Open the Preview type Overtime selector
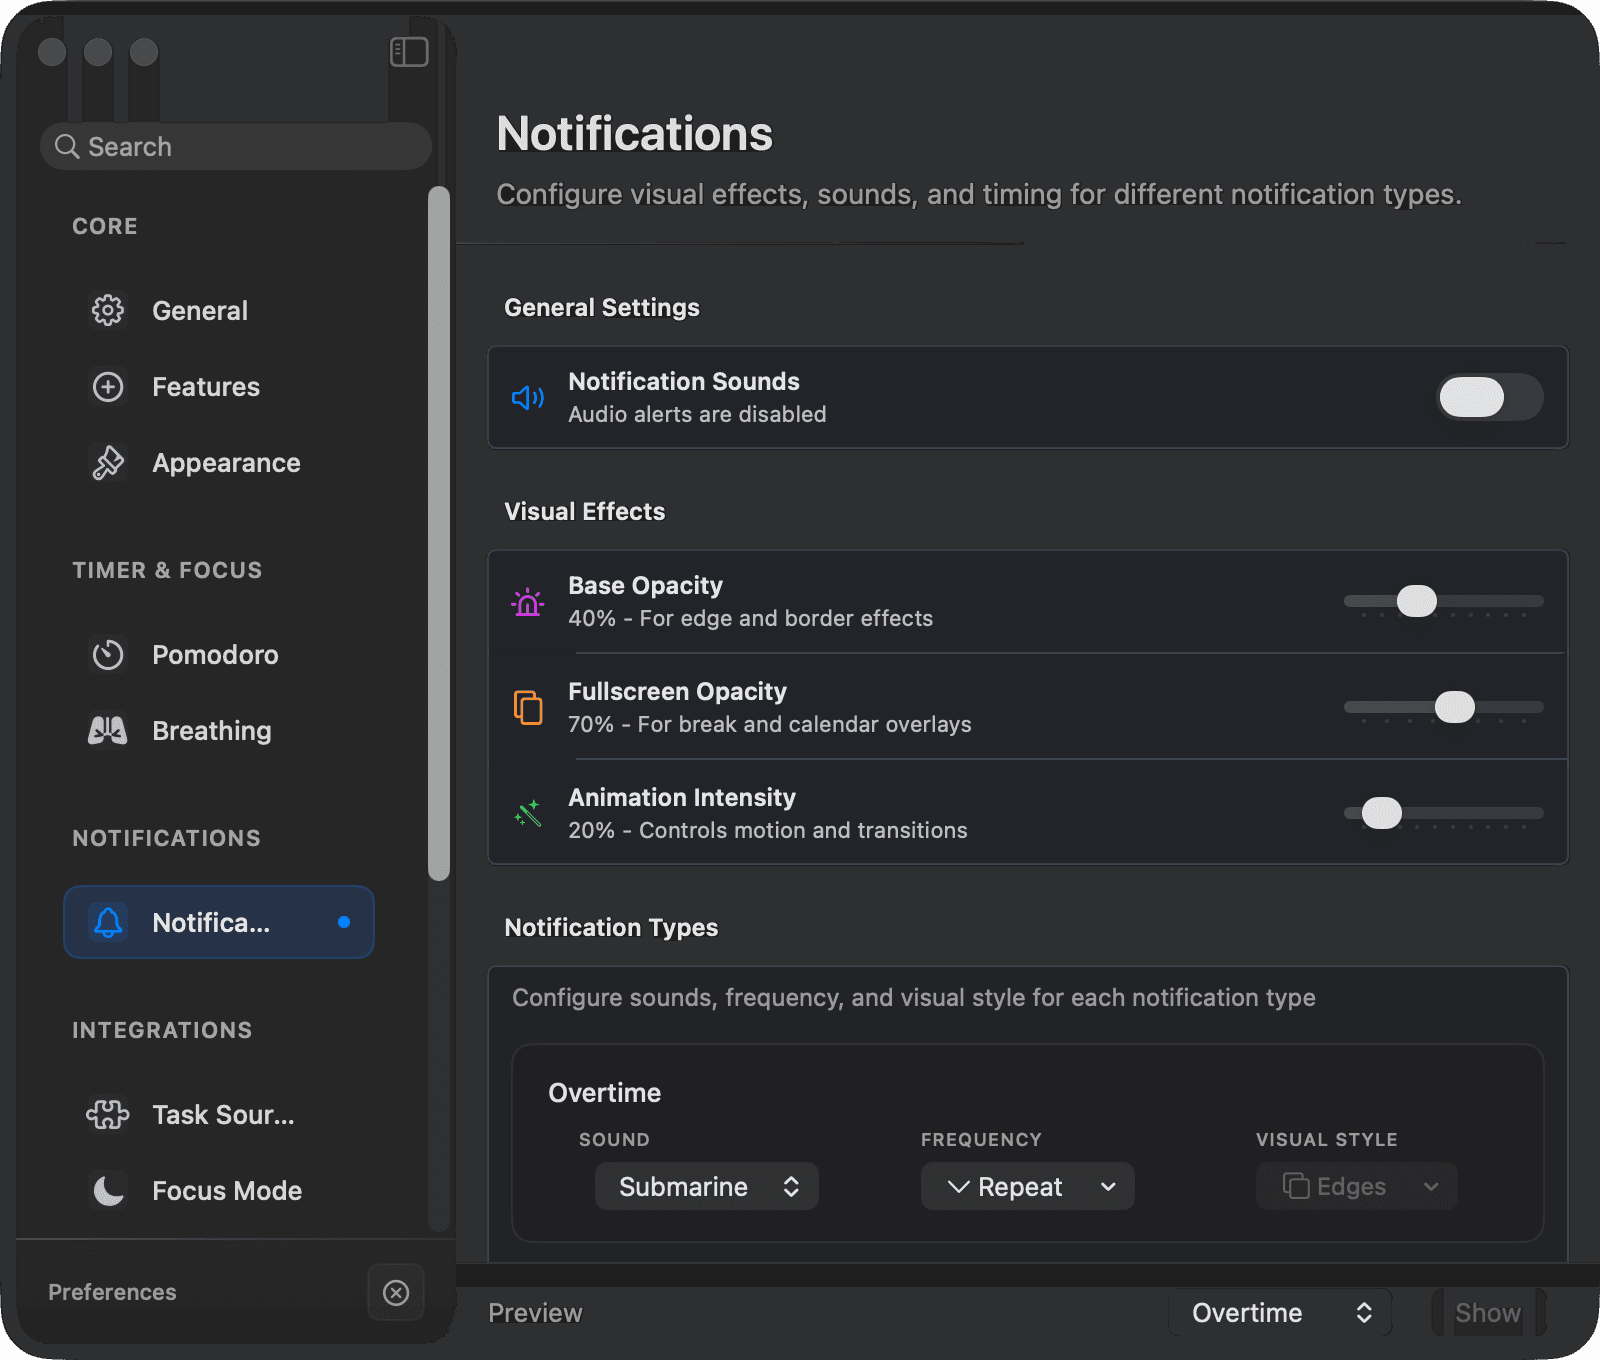1600x1360 pixels. coord(1280,1312)
